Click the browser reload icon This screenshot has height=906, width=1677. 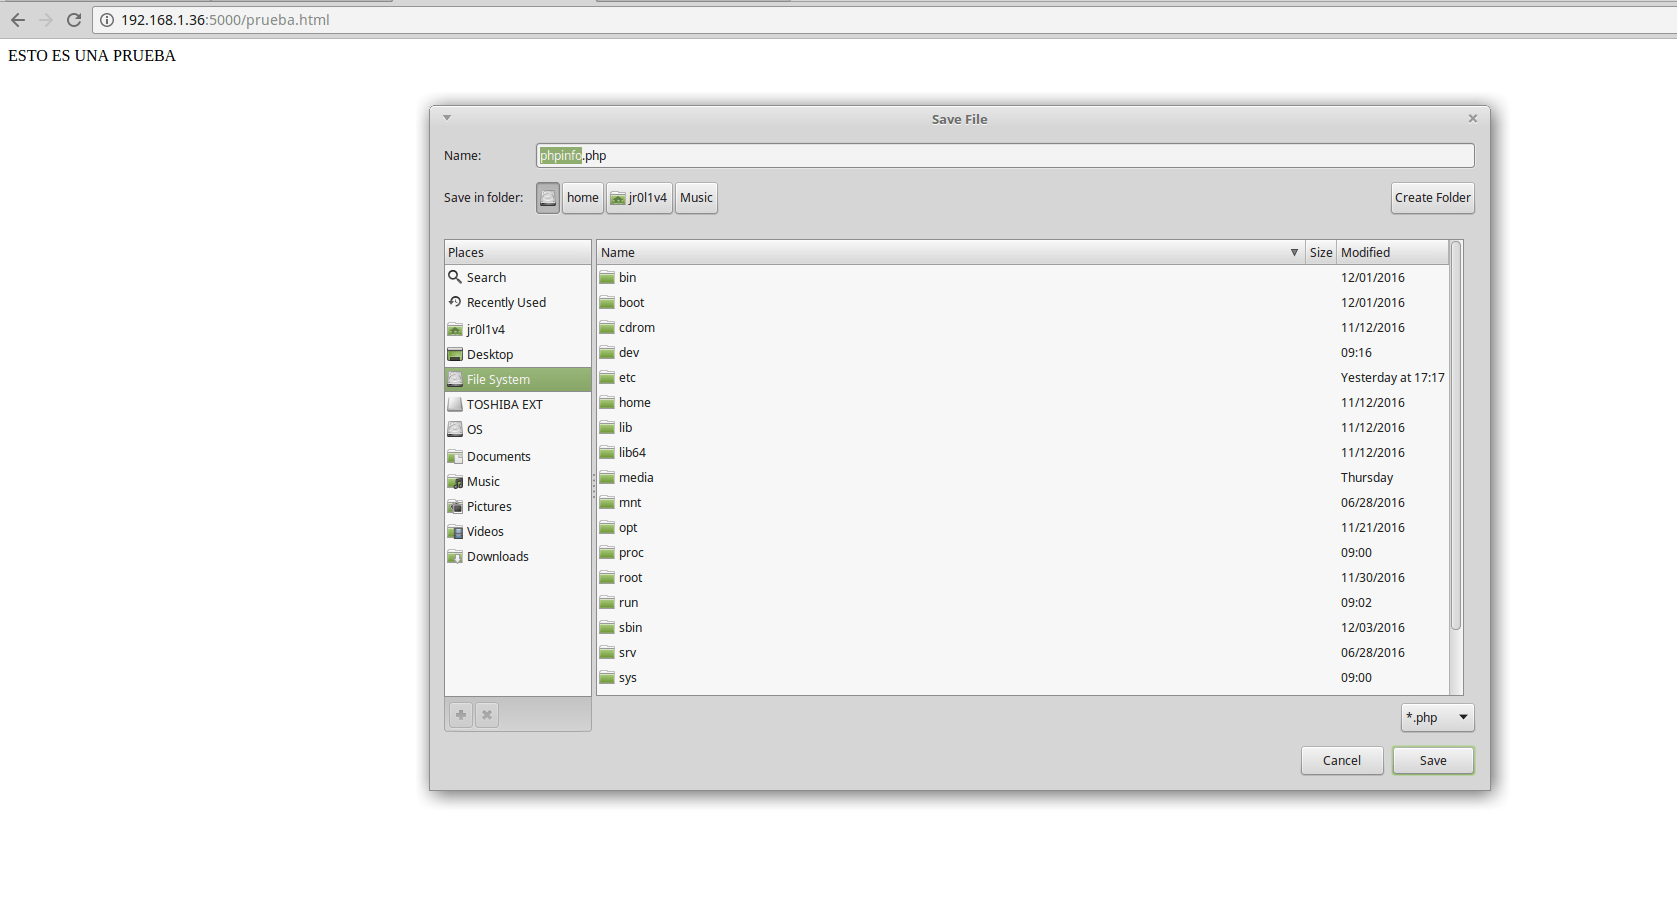tap(74, 20)
